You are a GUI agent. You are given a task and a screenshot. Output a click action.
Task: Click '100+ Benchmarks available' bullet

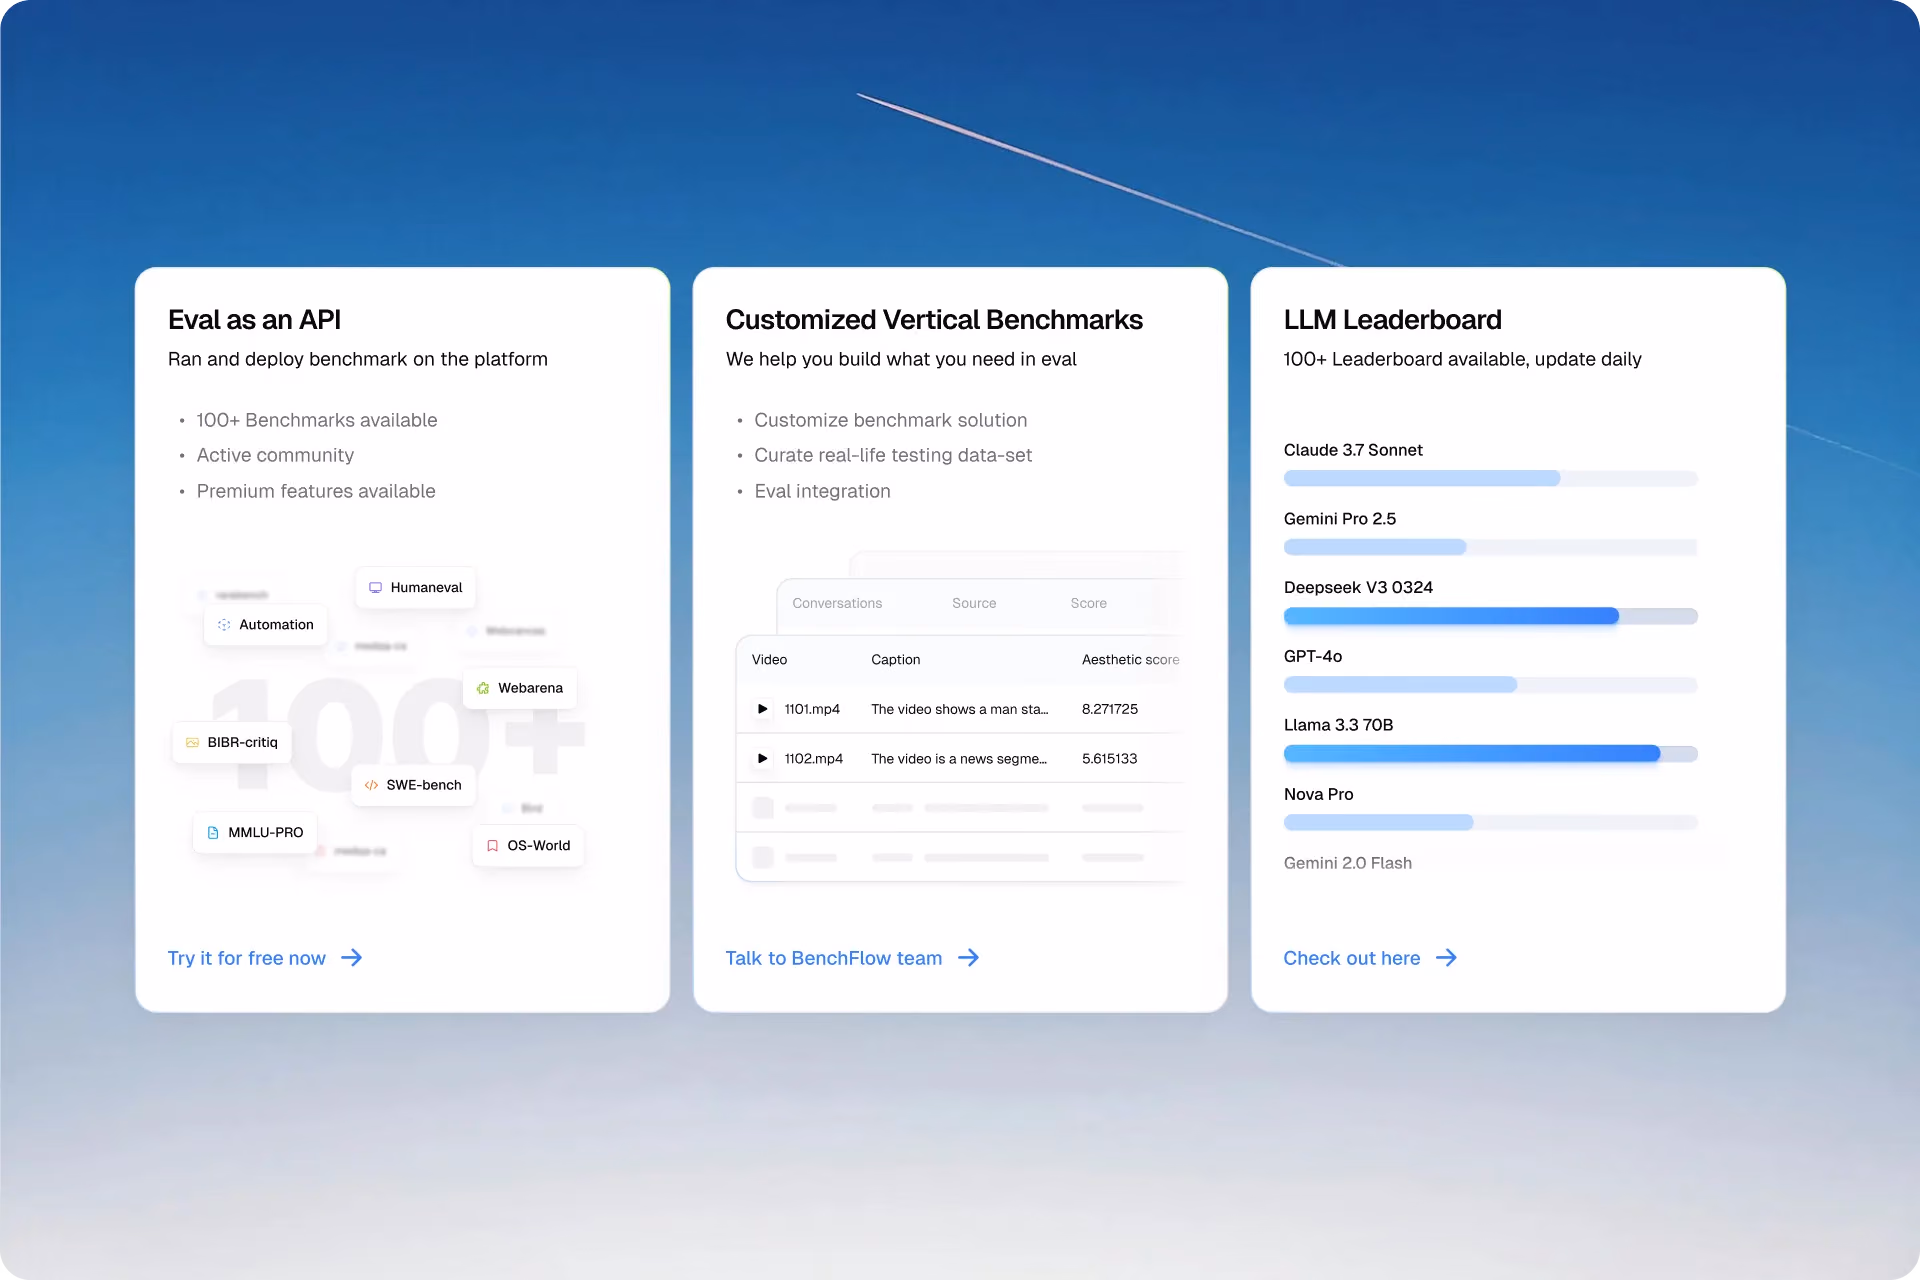pos(316,420)
